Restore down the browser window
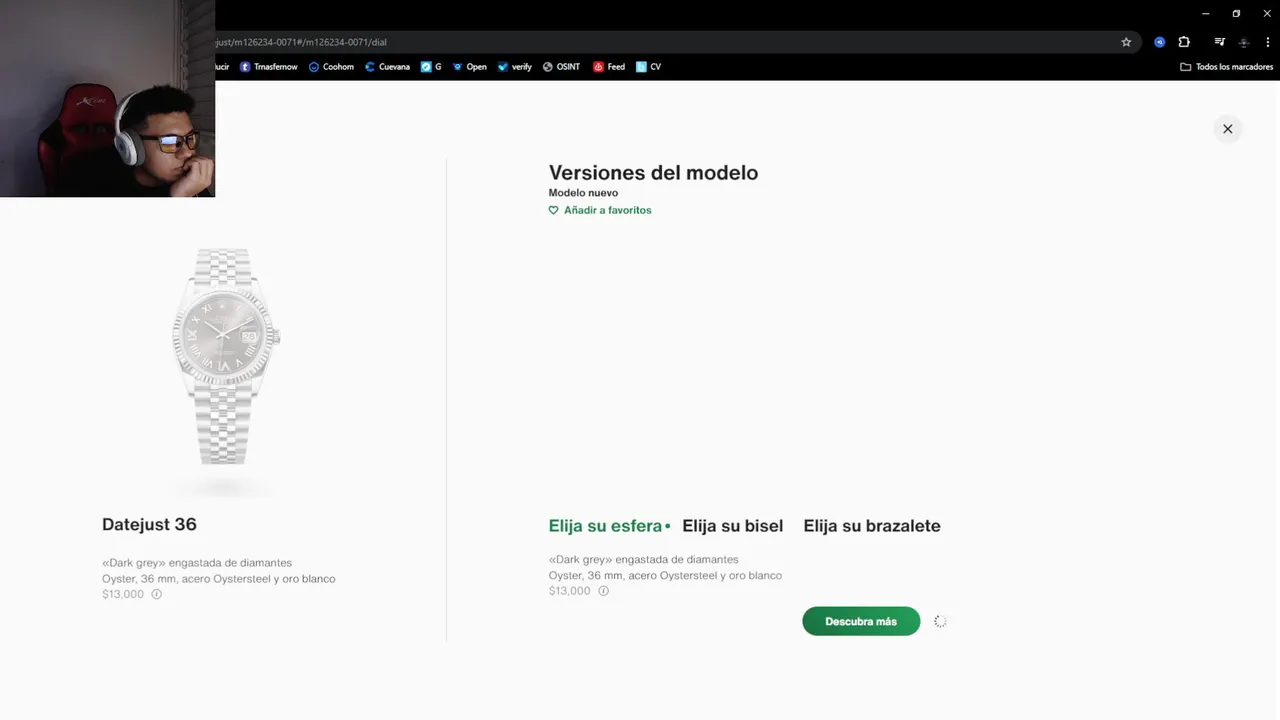This screenshot has width=1280, height=720. 1236,13
